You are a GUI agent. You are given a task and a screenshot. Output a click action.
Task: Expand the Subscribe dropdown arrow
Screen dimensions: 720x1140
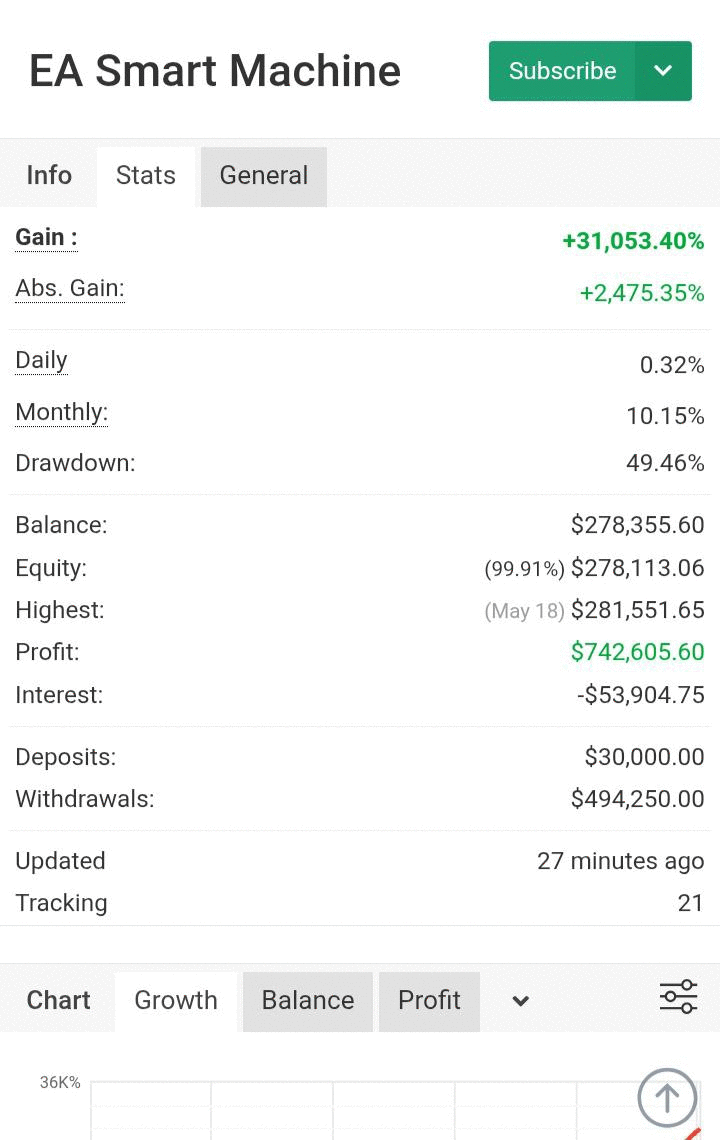[663, 71]
